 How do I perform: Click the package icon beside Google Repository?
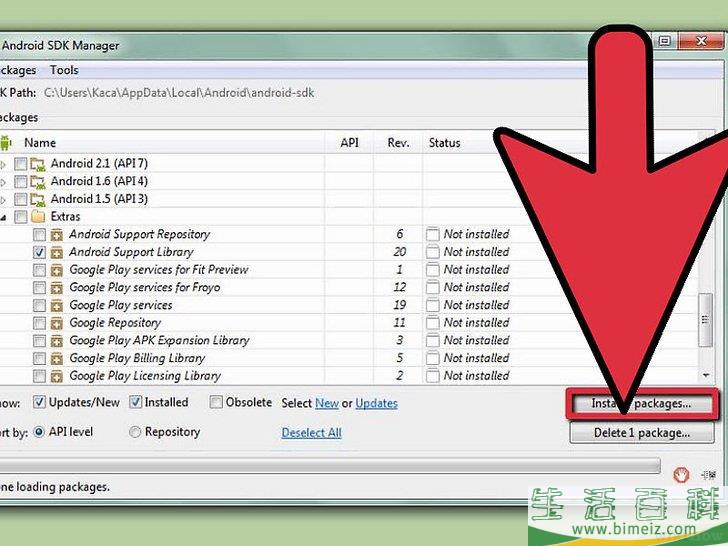(x=57, y=323)
